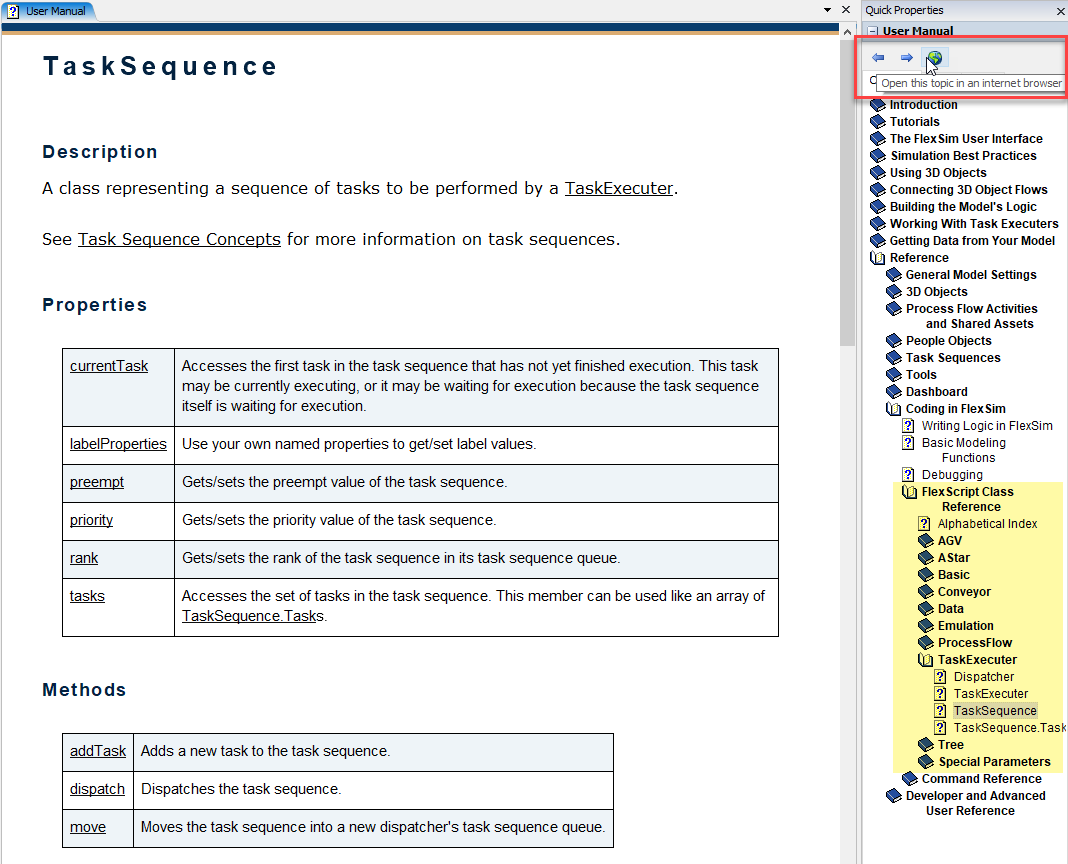Click the book icon next to Tutorials
The height and width of the screenshot is (864, 1068).
[x=878, y=122]
